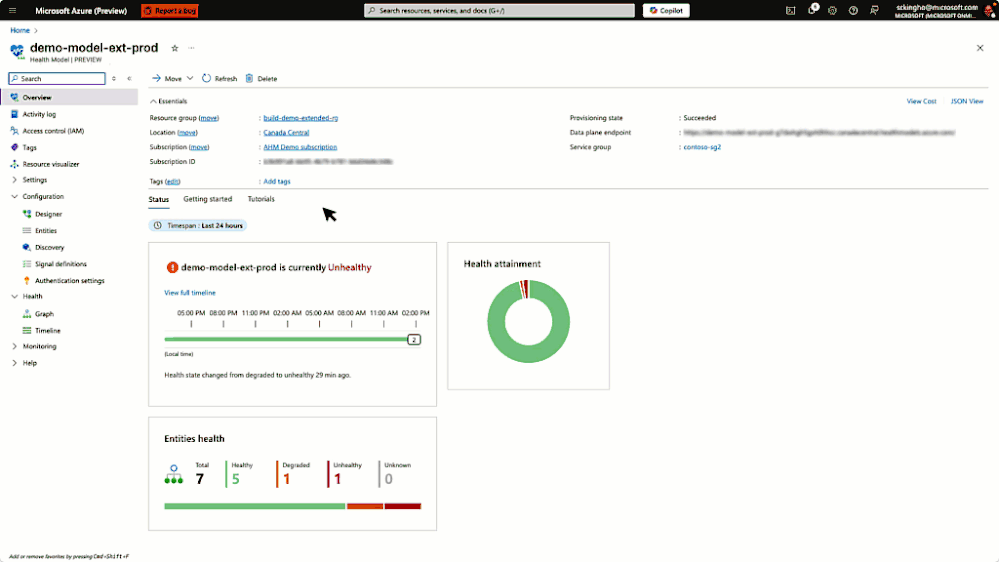Select the timeline marker labeled 2
Image resolution: width=999 pixels, height=562 pixels.
click(x=414, y=340)
